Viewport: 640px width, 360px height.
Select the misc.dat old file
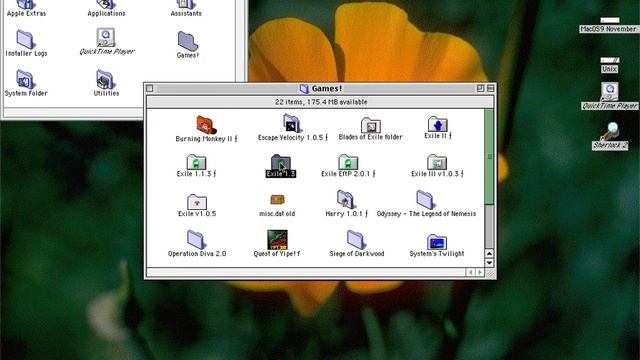277,200
